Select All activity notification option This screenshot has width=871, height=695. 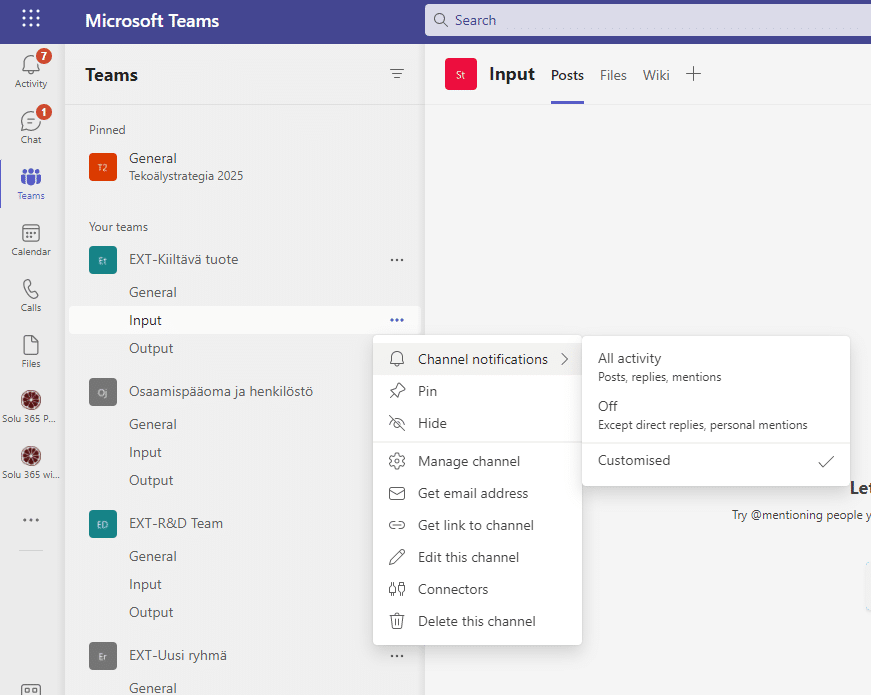pyautogui.click(x=715, y=367)
